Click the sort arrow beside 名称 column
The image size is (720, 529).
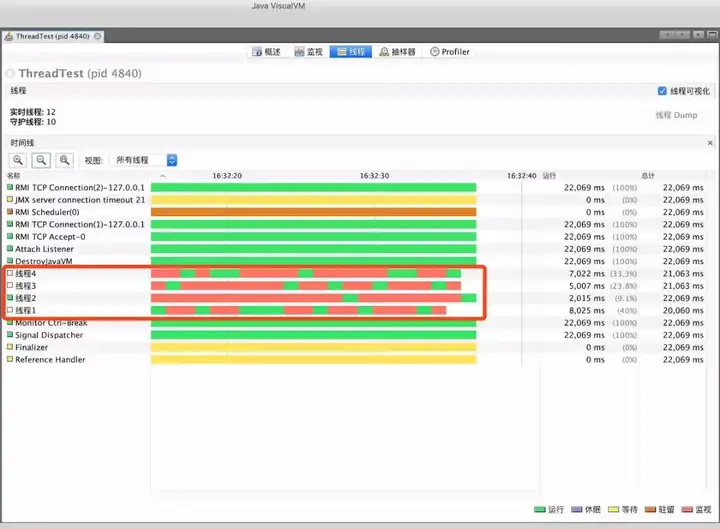click(x=163, y=175)
